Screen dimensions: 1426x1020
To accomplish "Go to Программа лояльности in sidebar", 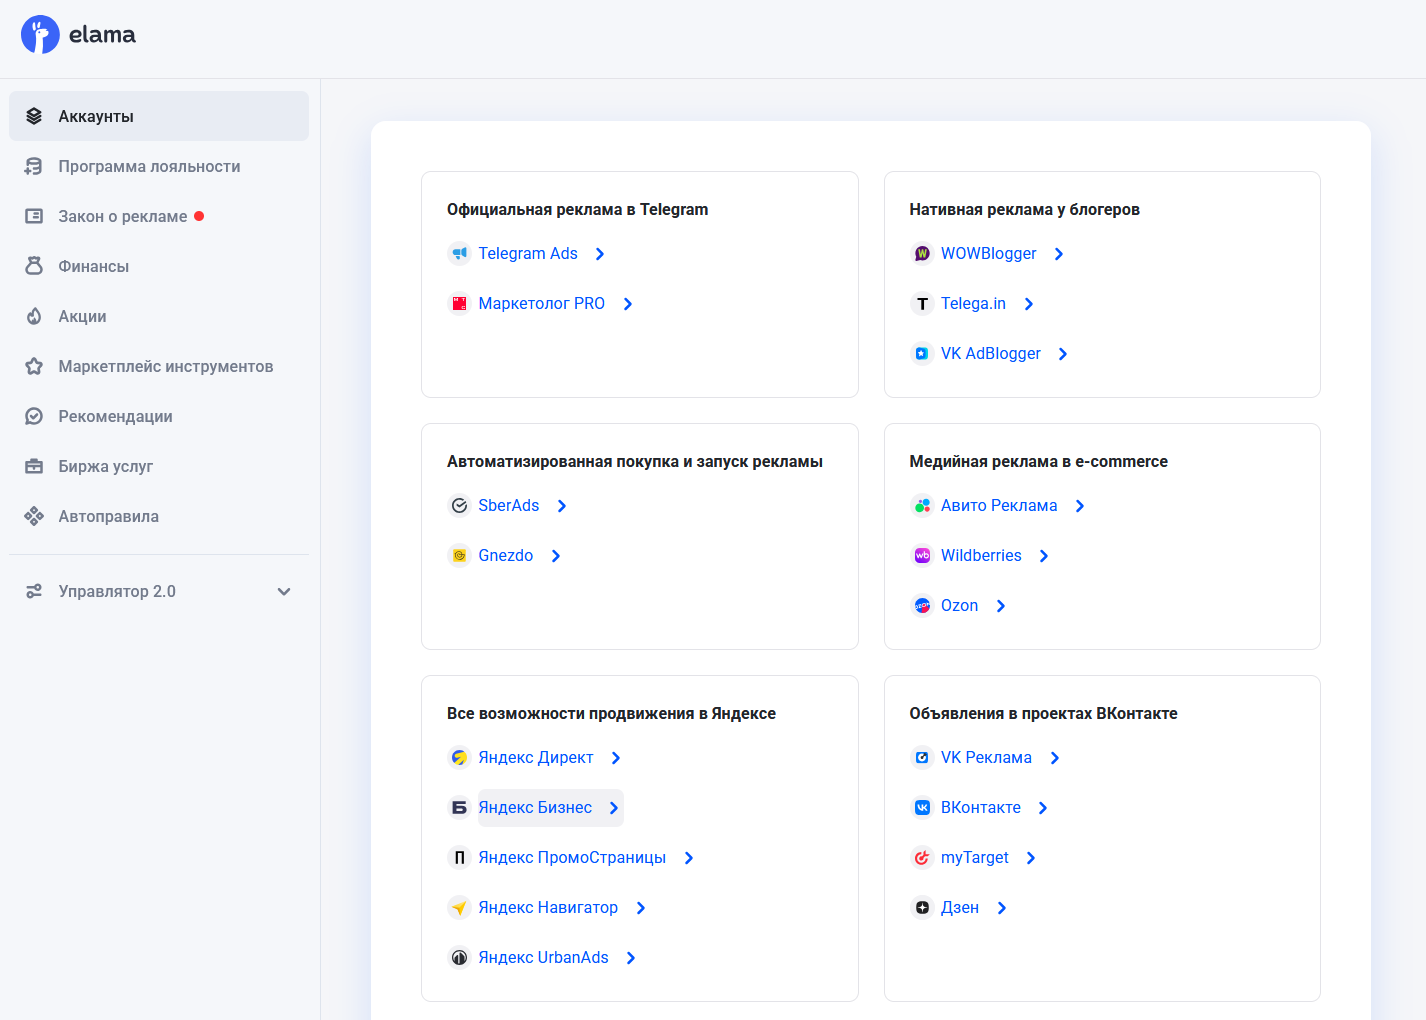I will click(x=149, y=166).
